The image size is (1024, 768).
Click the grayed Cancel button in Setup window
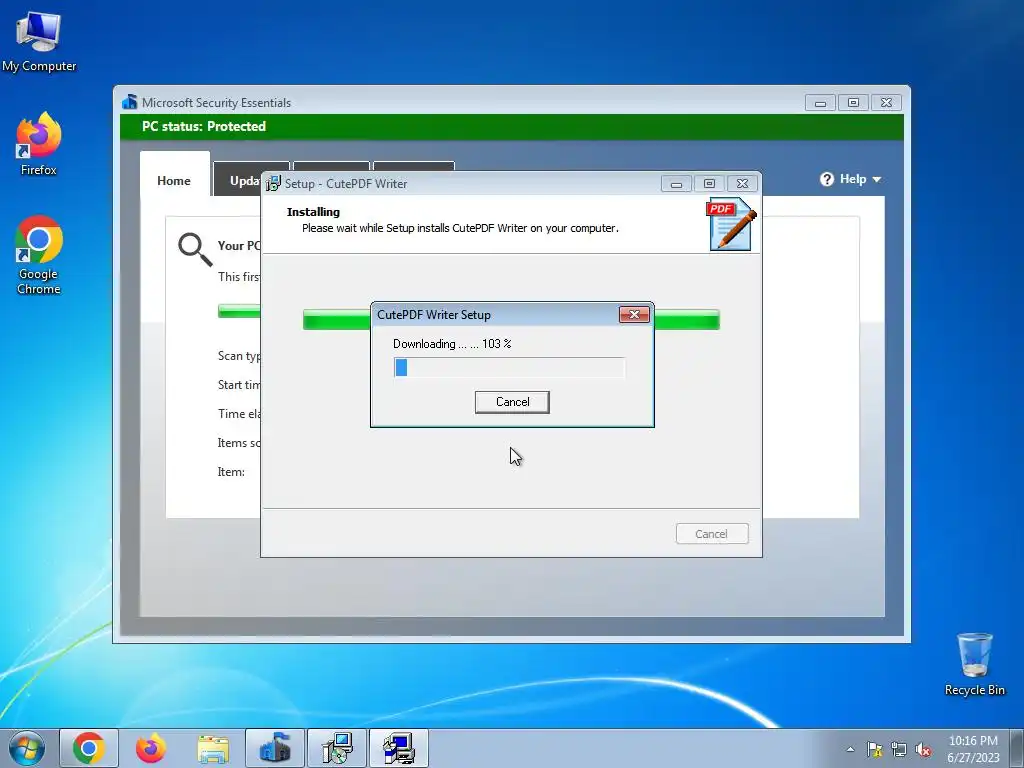tap(712, 534)
